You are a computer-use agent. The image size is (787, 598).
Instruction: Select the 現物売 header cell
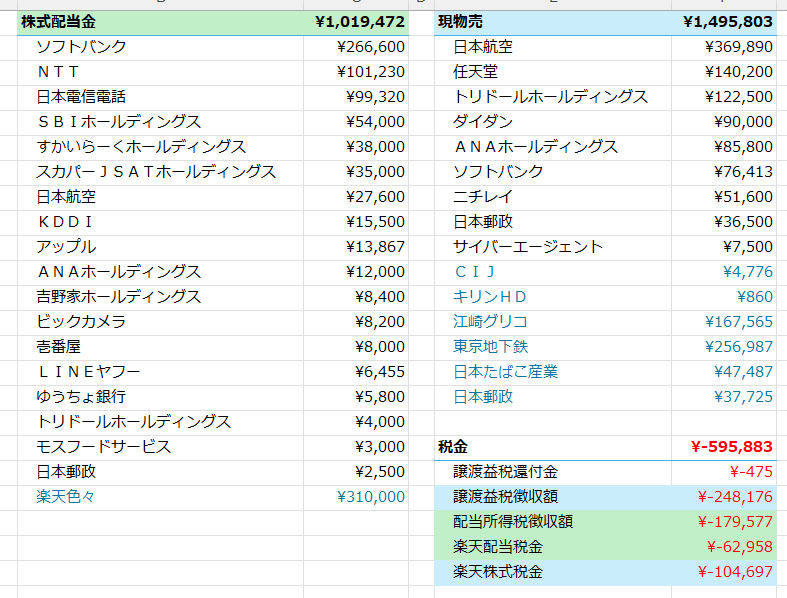[458, 21]
